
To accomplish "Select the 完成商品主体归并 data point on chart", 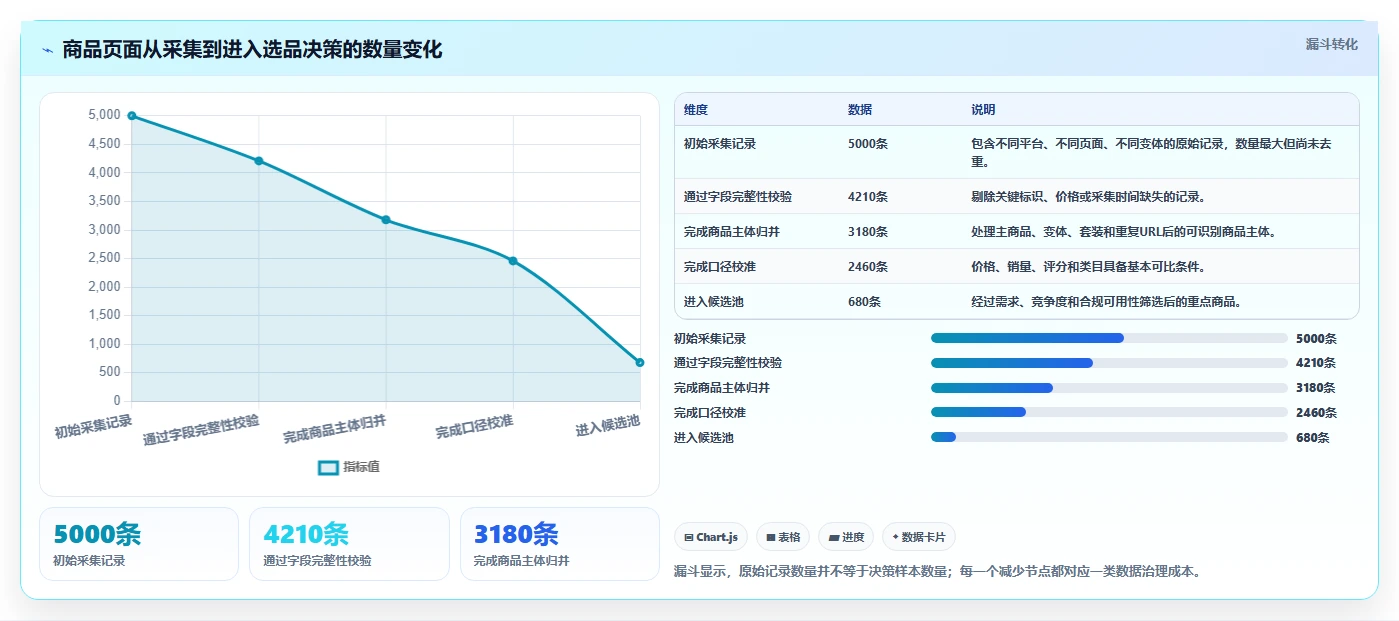I will coord(386,220).
